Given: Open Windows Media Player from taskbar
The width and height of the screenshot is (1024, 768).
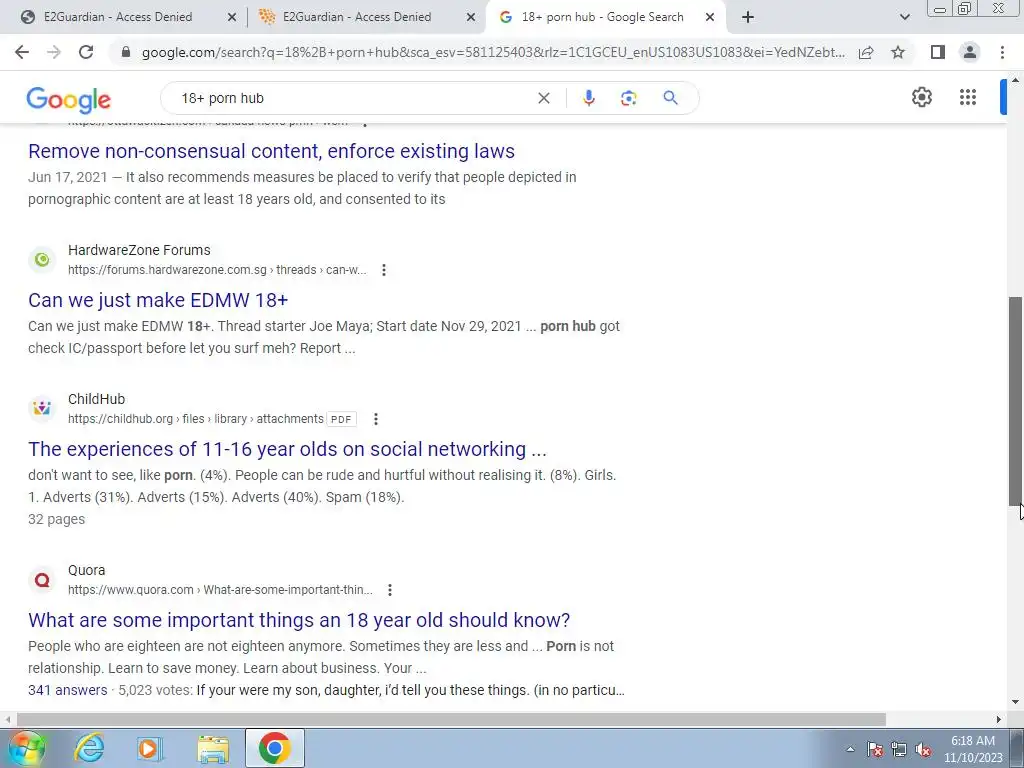Looking at the screenshot, I should 149,748.
